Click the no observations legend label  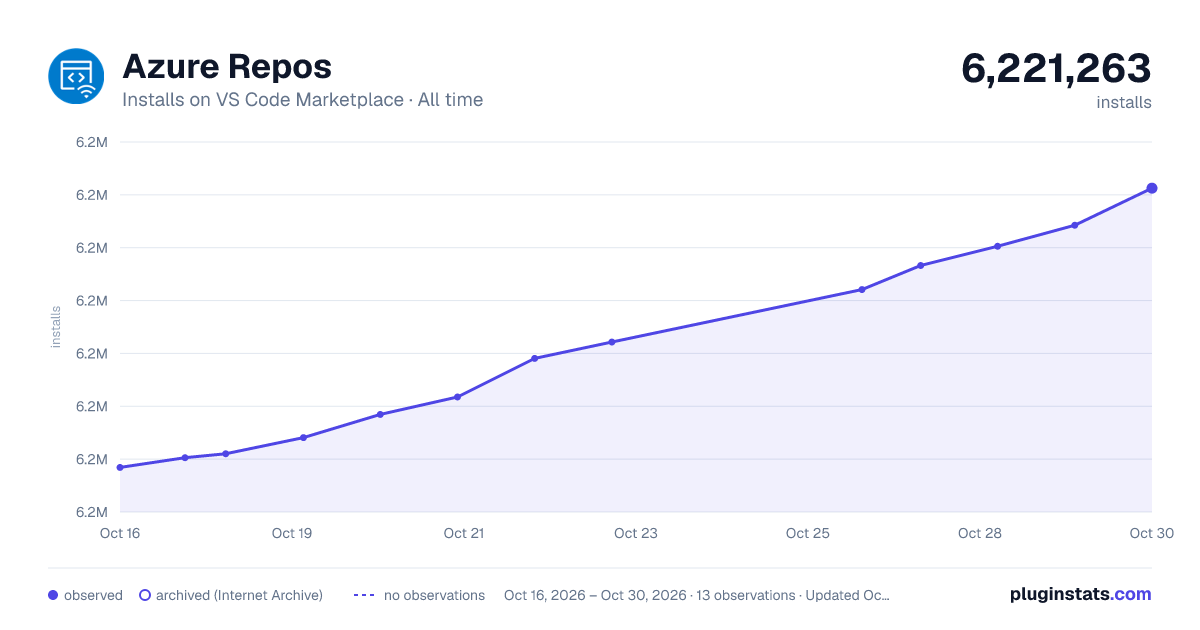click(434, 595)
